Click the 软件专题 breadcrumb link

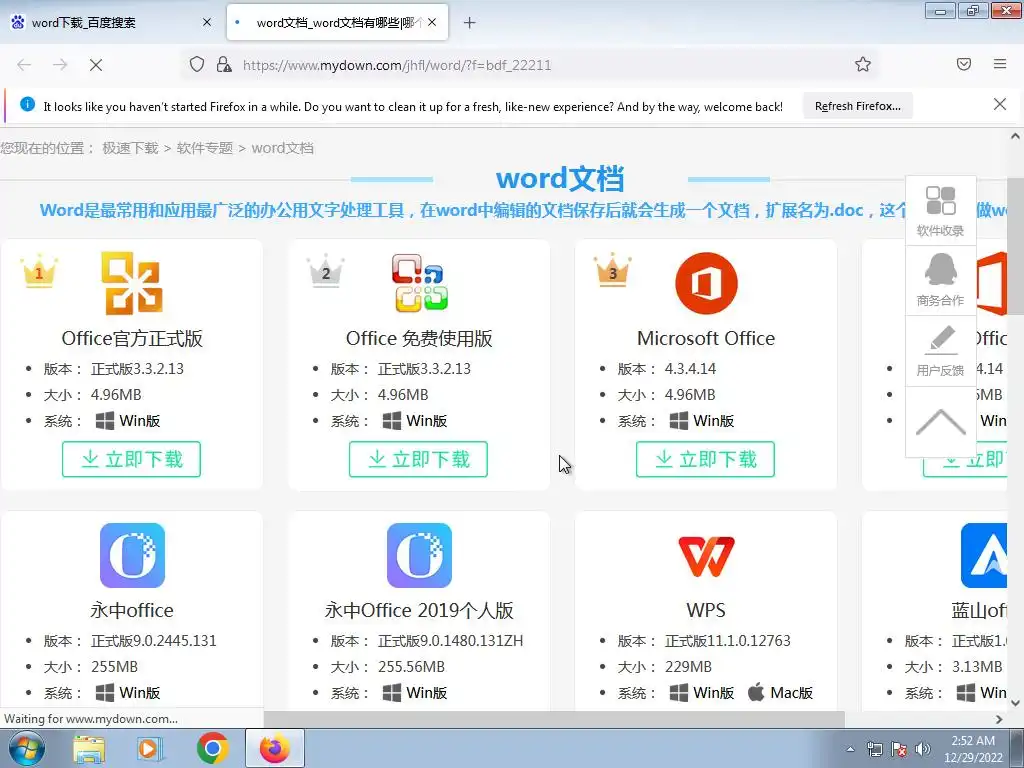pyautogui.click(x=205, y=148)
